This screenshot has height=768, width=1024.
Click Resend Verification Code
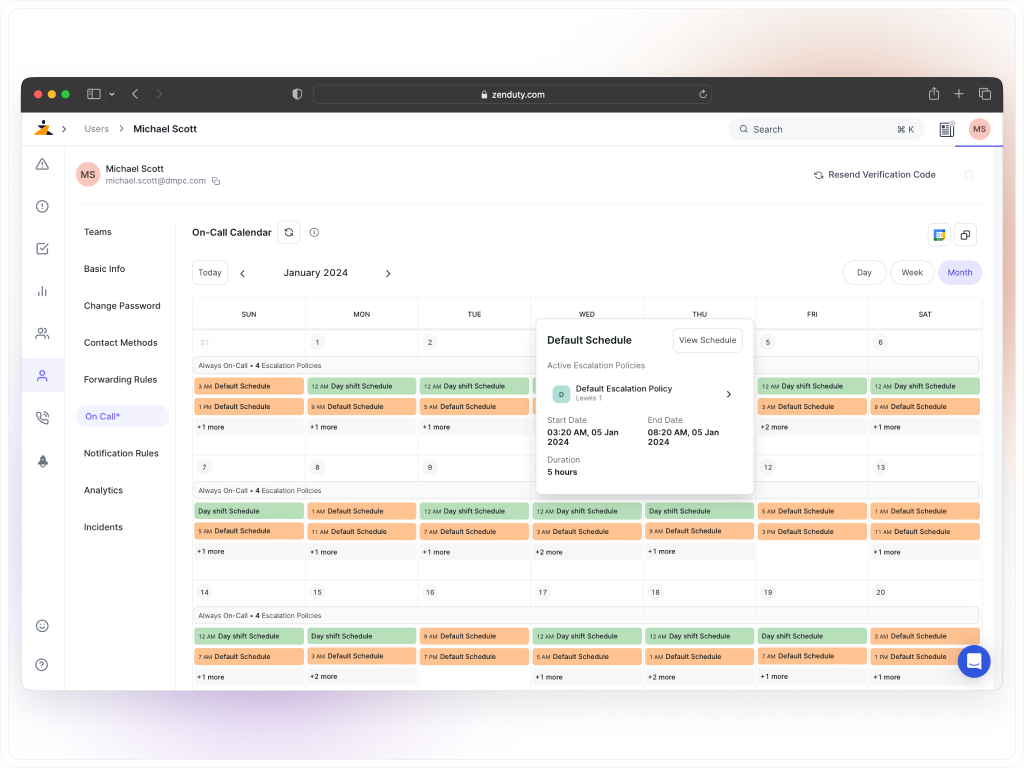coord(874,174)
